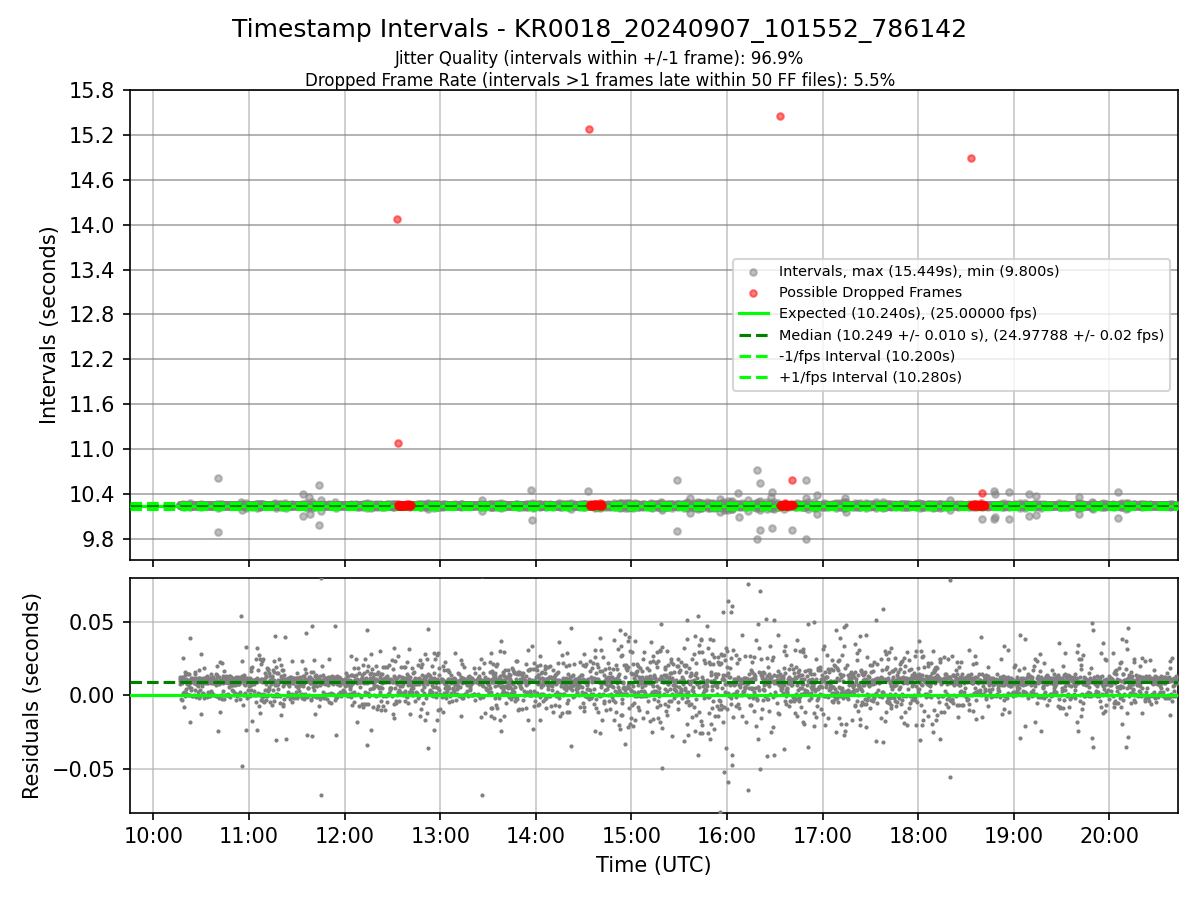Select legend entry 'Possible Dropped Frames'

[x=870, y=292]
